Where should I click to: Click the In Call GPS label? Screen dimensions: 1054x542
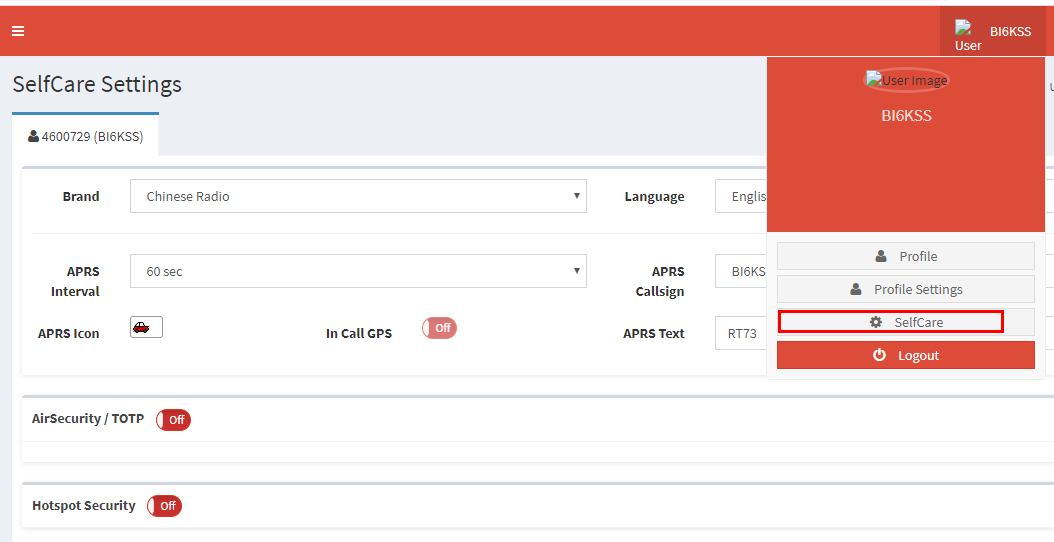point(359,334)
